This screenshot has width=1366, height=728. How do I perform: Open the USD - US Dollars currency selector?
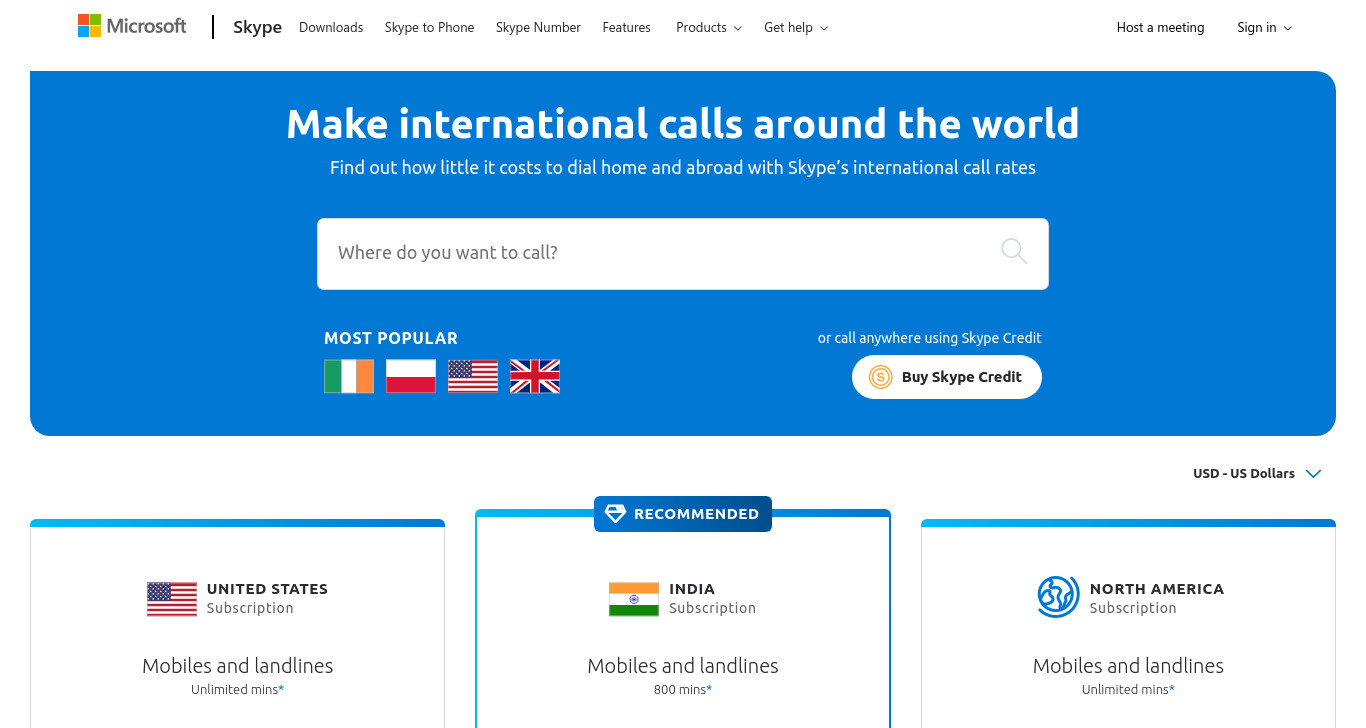click(x=1257, y=473)
